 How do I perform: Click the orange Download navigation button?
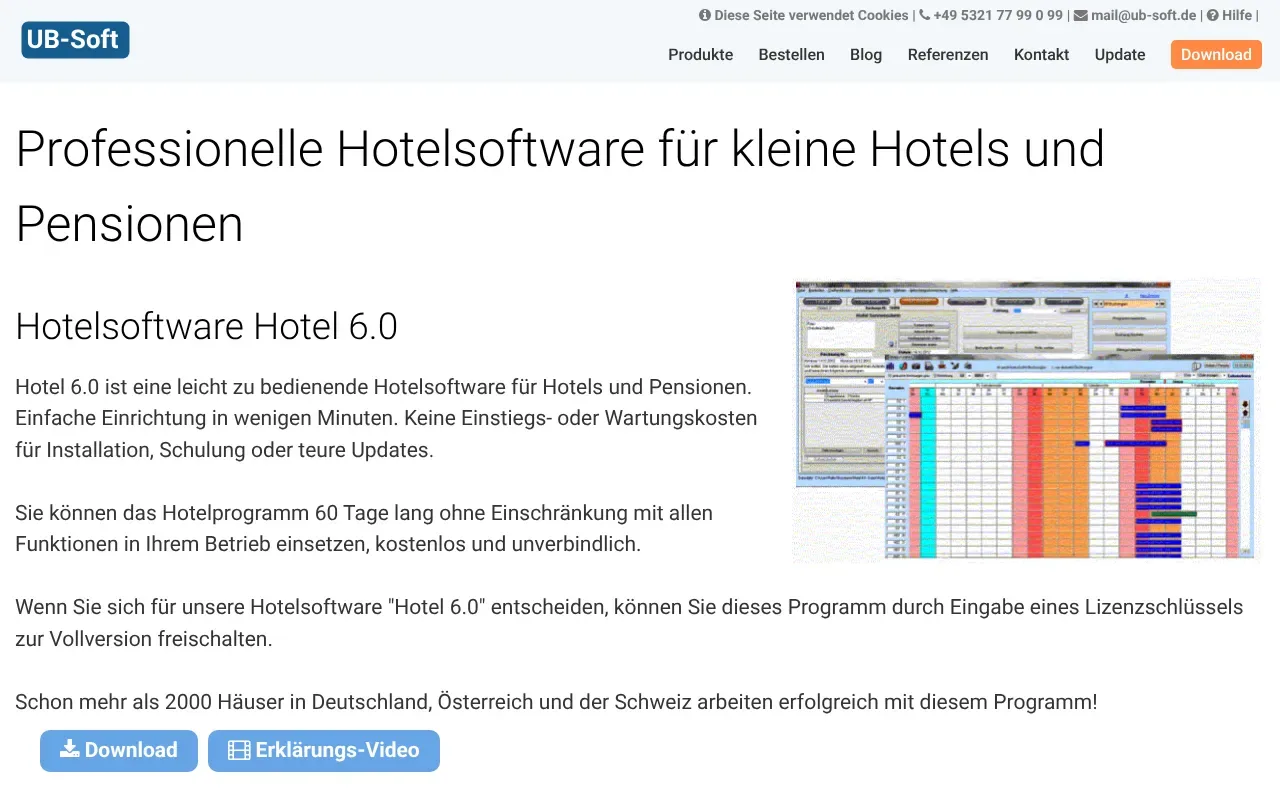pos(1215,55)
